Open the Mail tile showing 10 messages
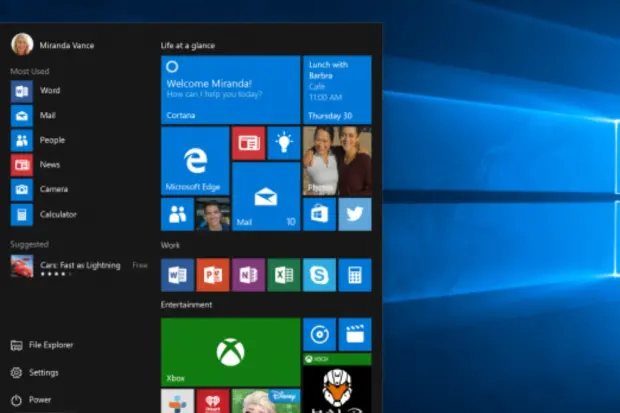Viewport: 620px width, 413px height. pyautogui.click(x=266, y=197)
